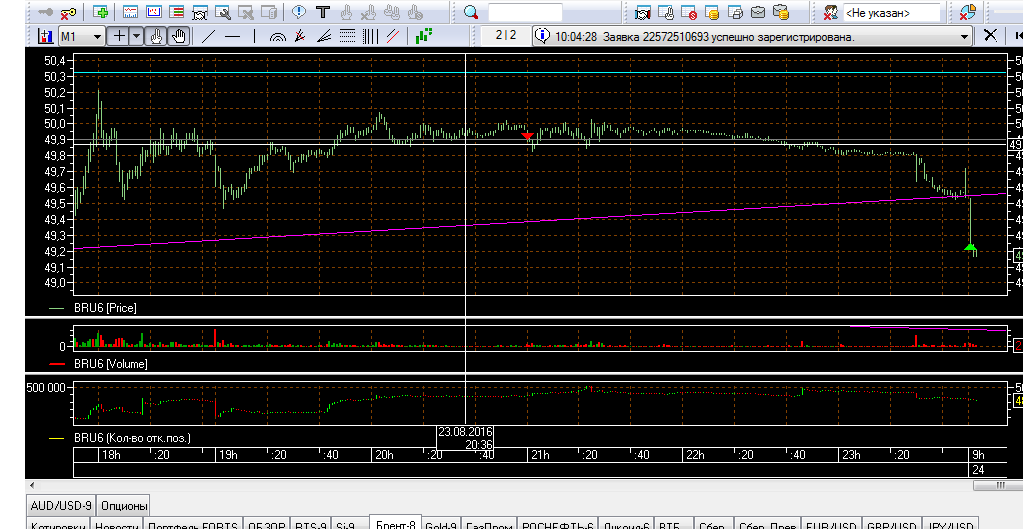
Task: Select the horizontal line drawing tool
Action: (x=232, y=36)
